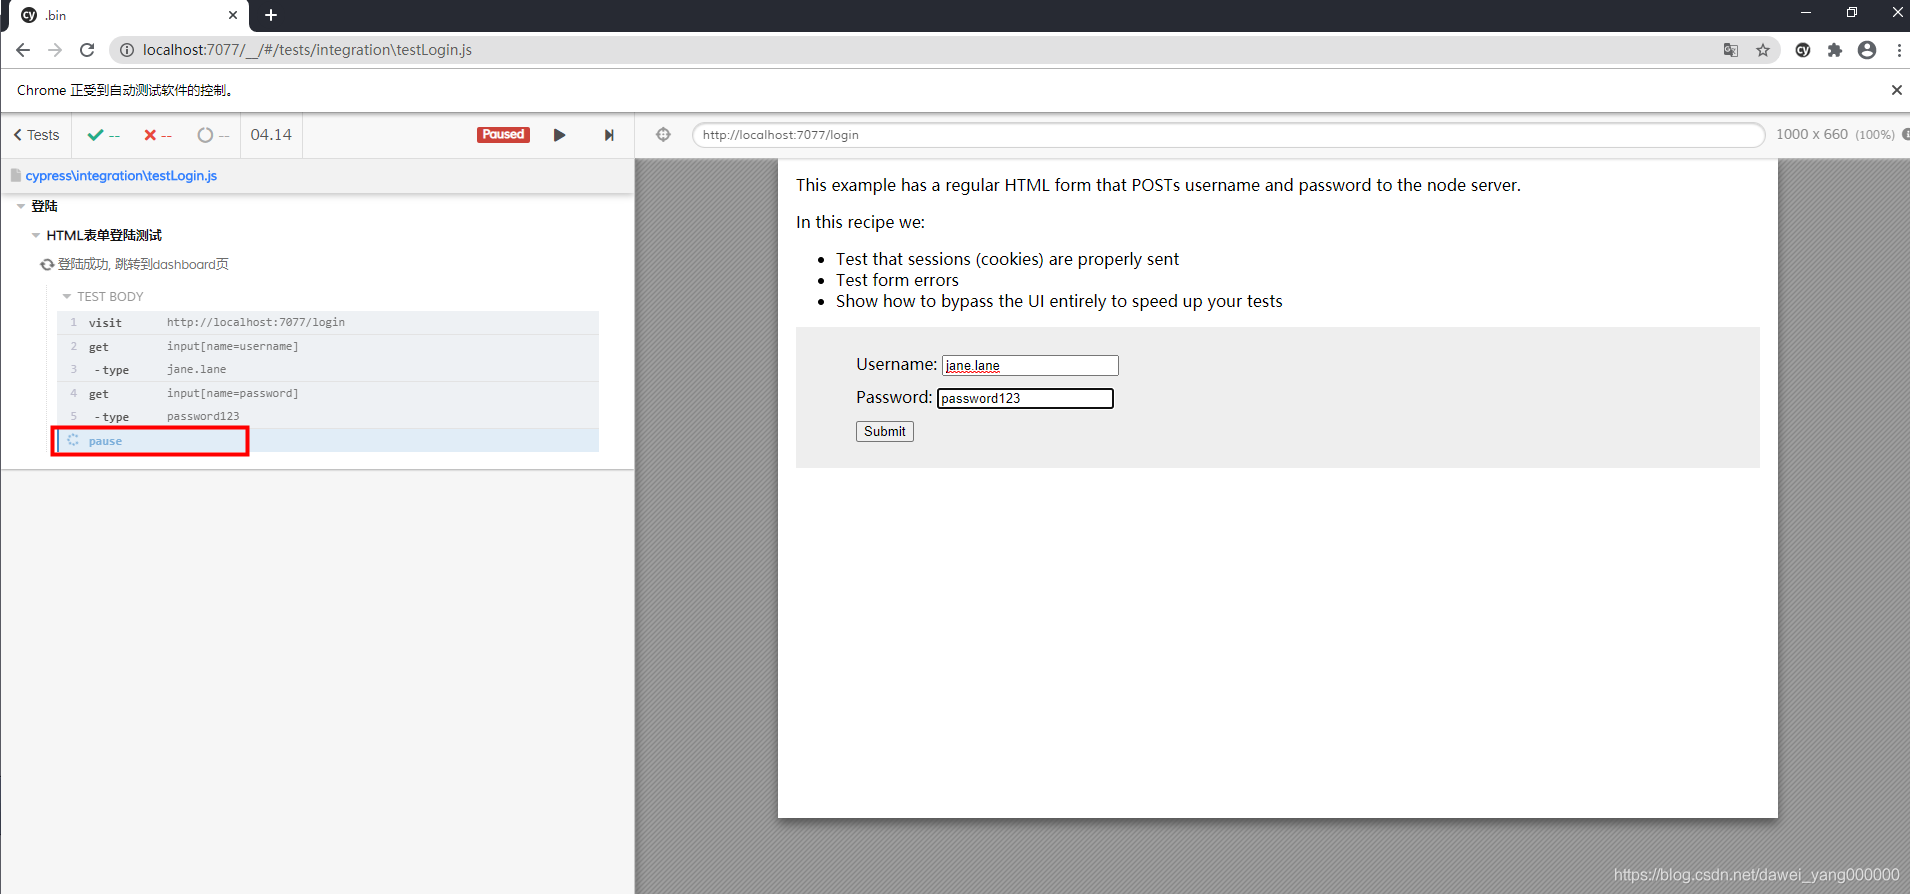Open Cypress browser extension icon
1910x894 pixels.
pos(1803,50)
